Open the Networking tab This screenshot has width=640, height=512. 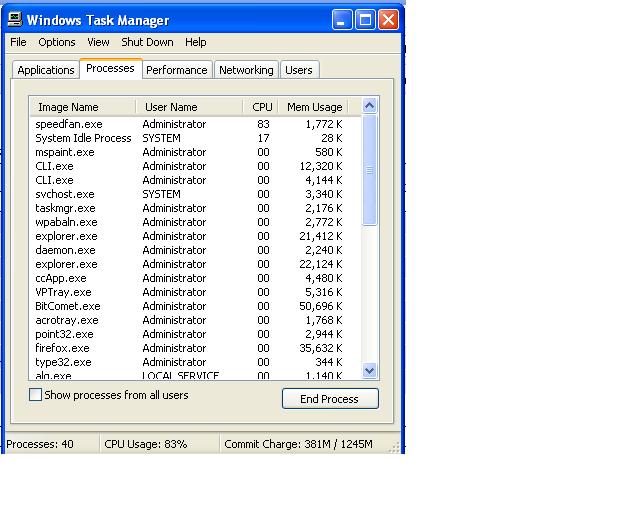246,70
